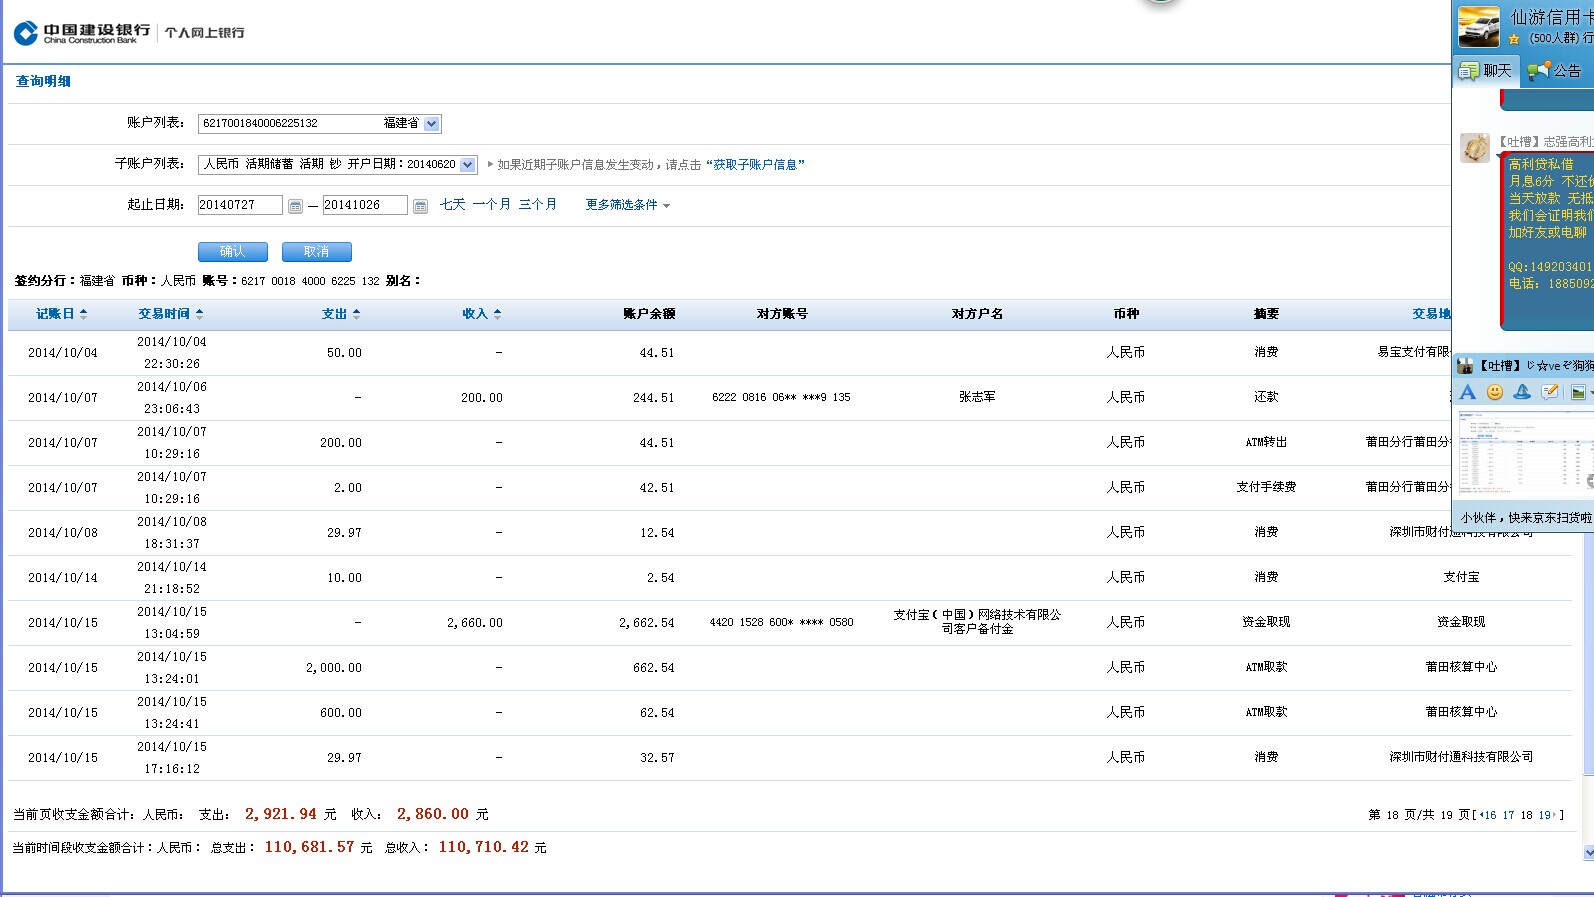The height and width of the screenshot is (897, 1594).
Task: Click the 确认 confirm button
Action: tap(233, 252)
